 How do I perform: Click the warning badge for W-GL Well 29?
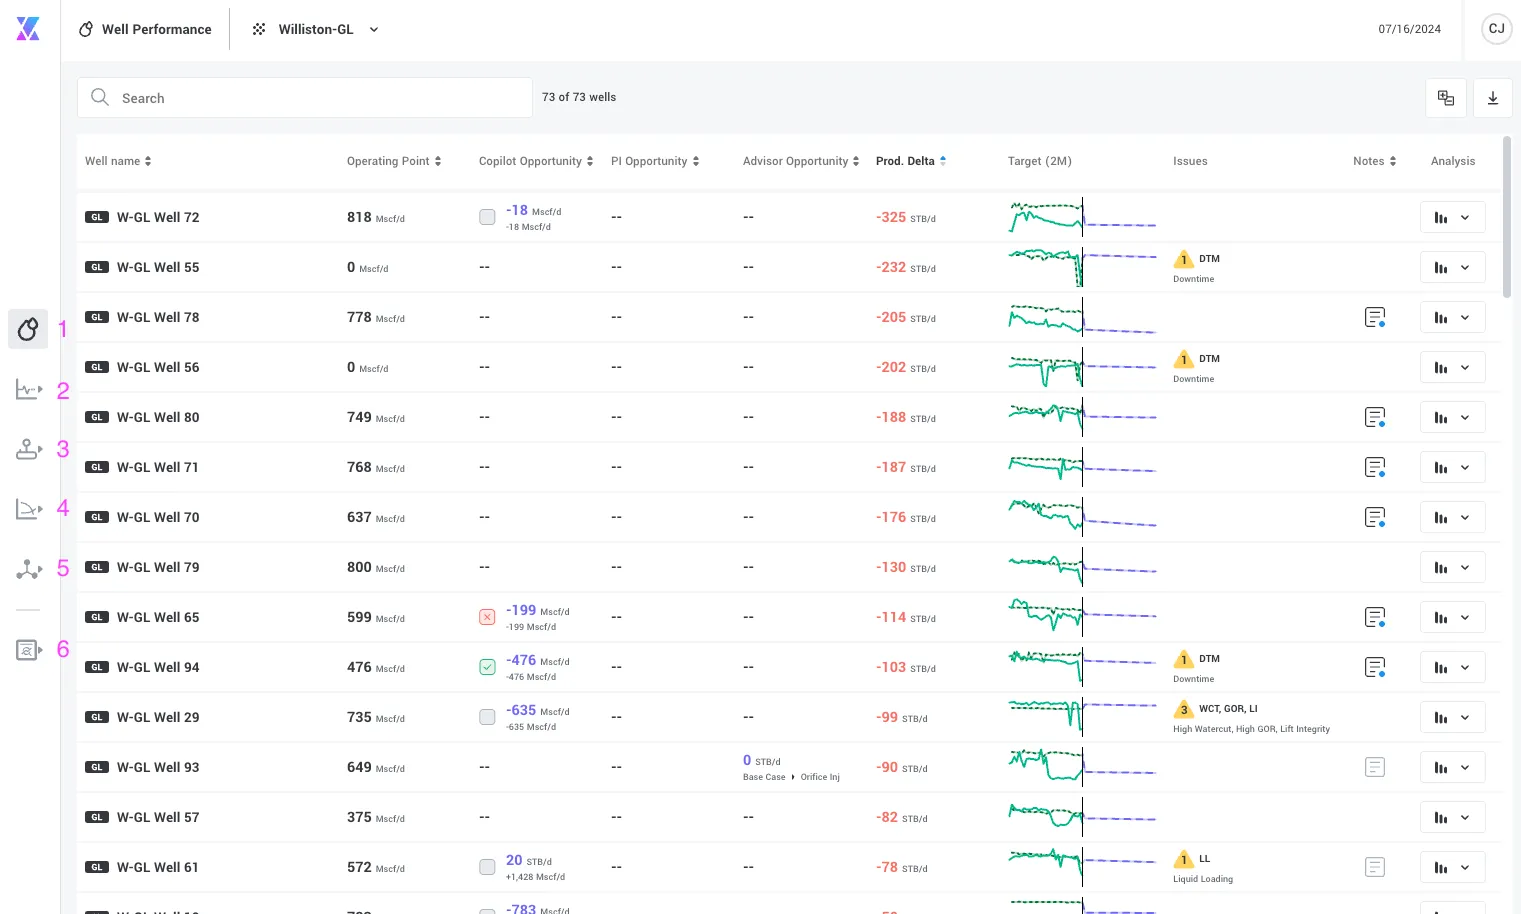coord(1184,710)
